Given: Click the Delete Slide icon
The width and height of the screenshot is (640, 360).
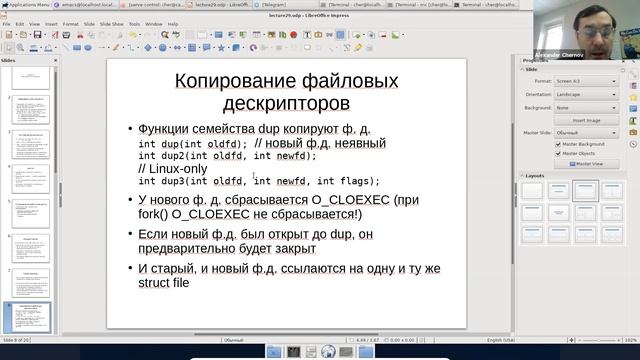Looking at the screenshot, I should 383,35.
